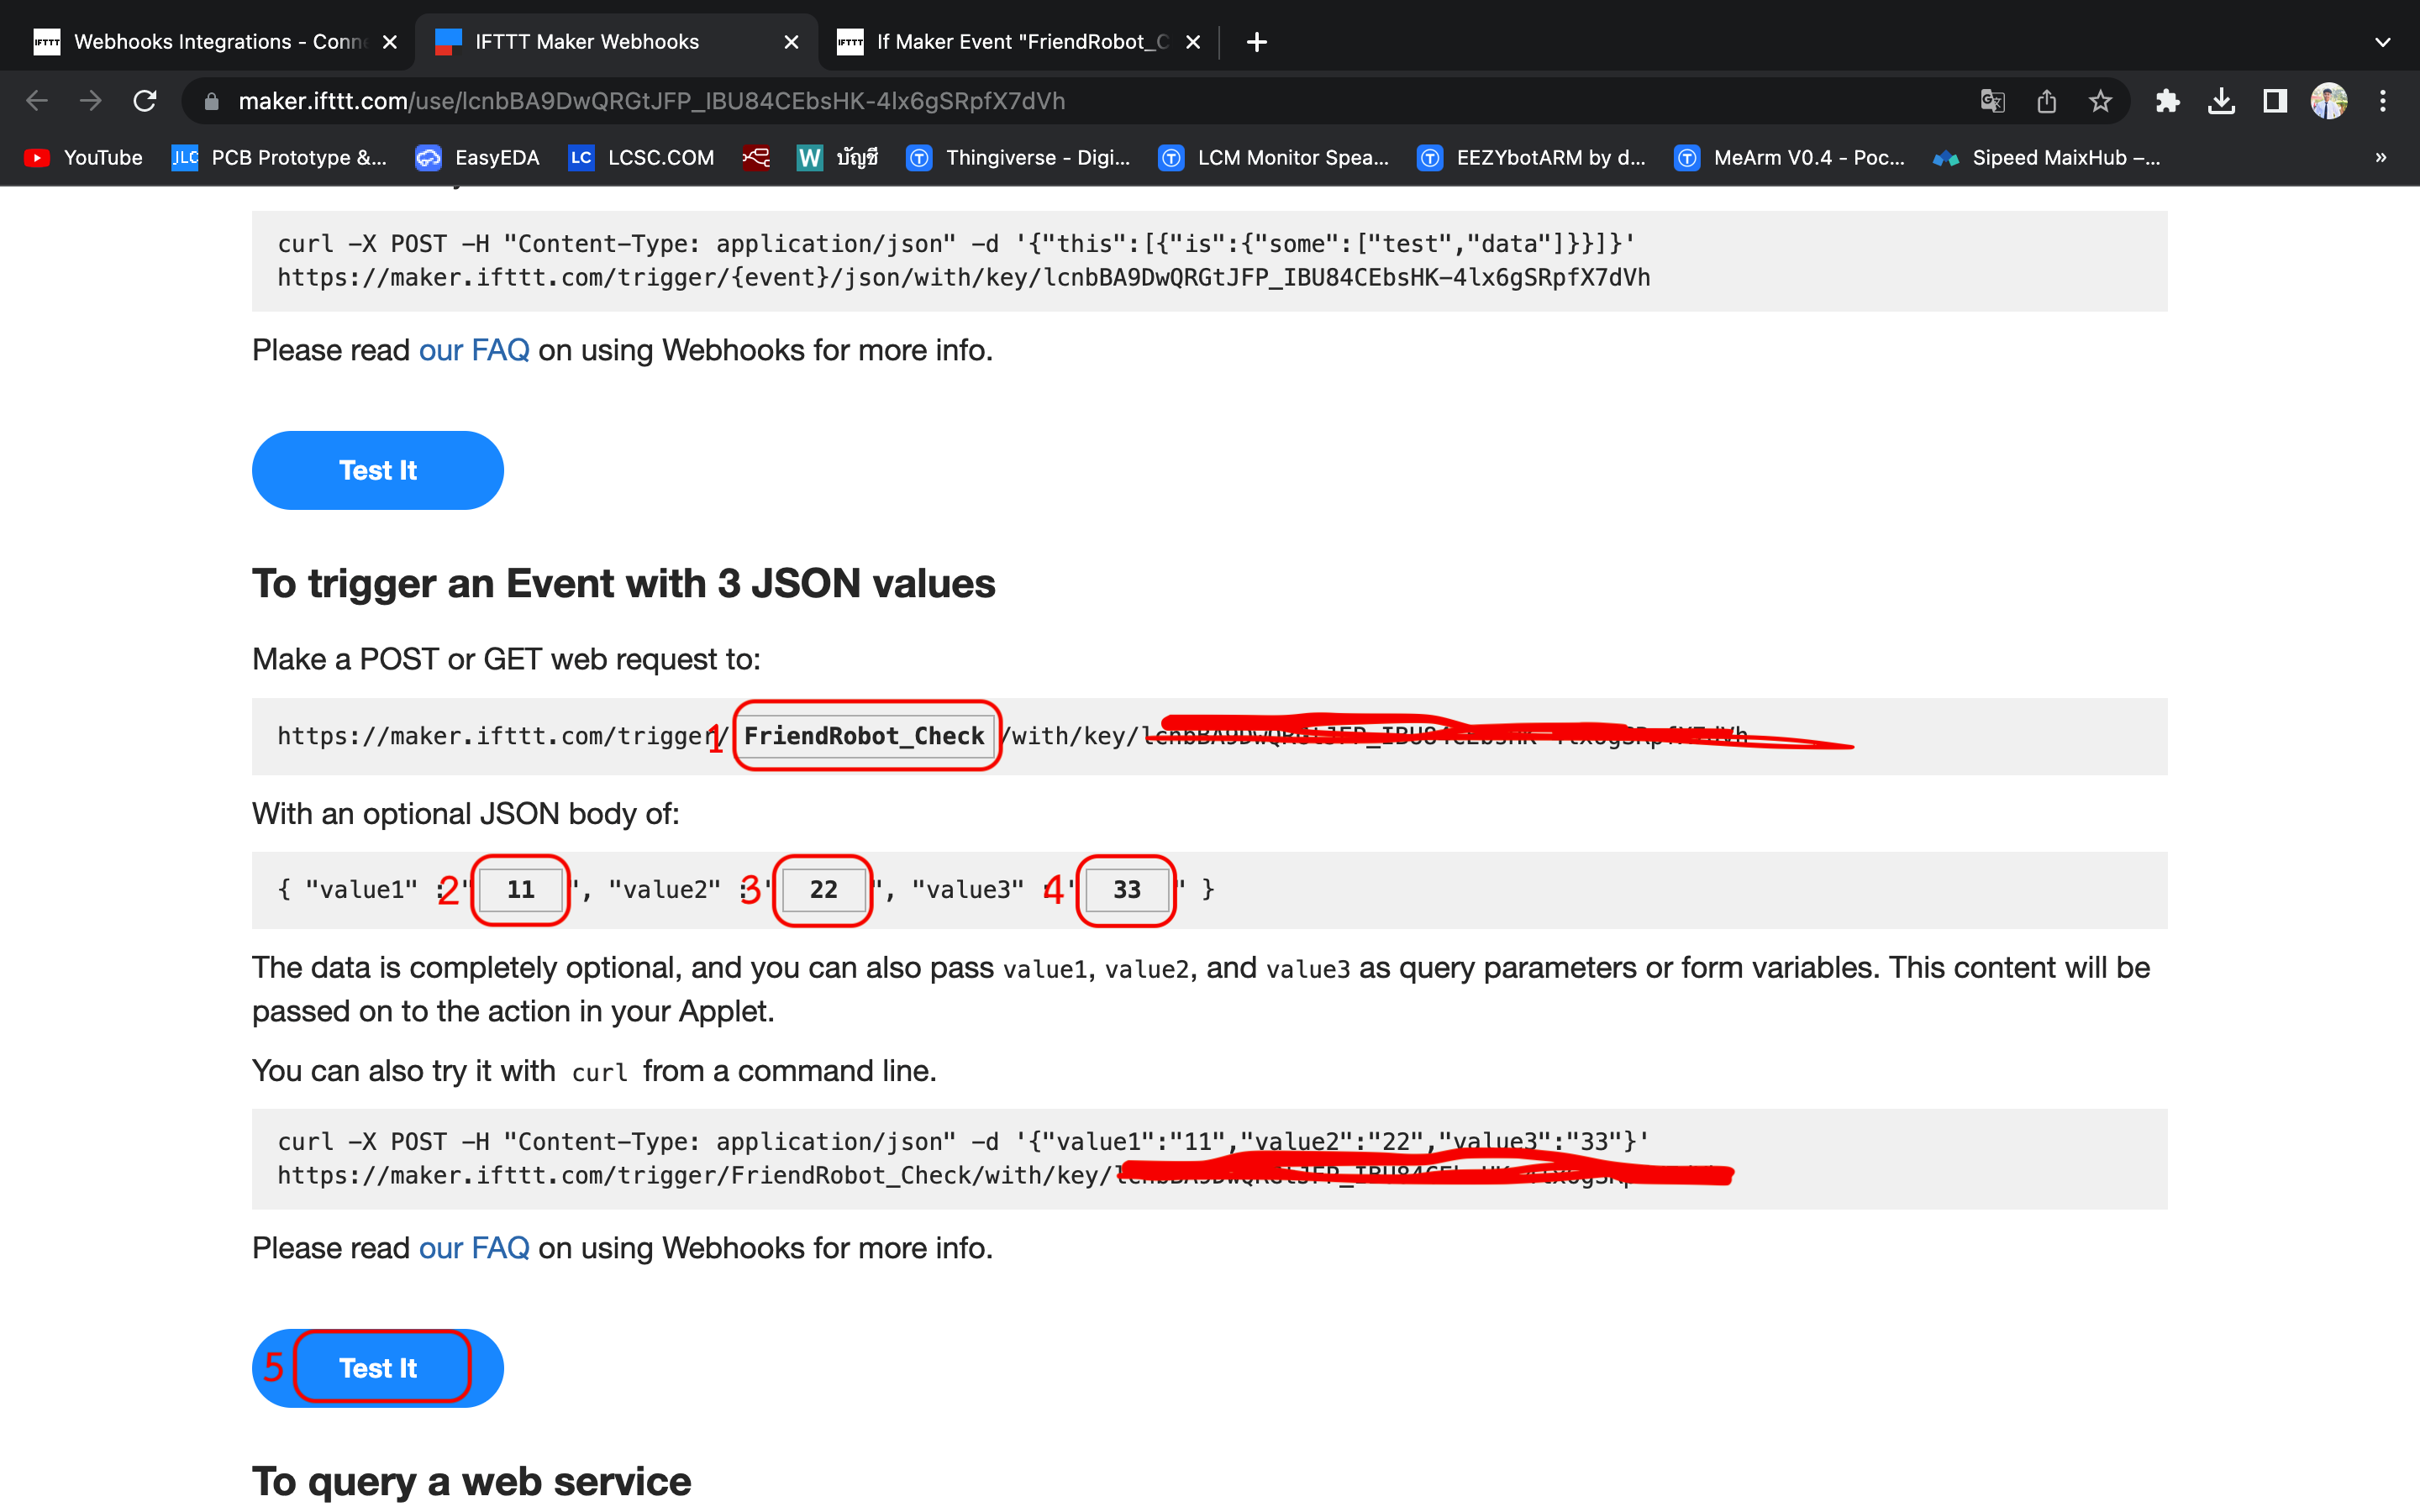View site info lock icon
This screenshot has height=1512, width=2420.
tap(211, 101)
